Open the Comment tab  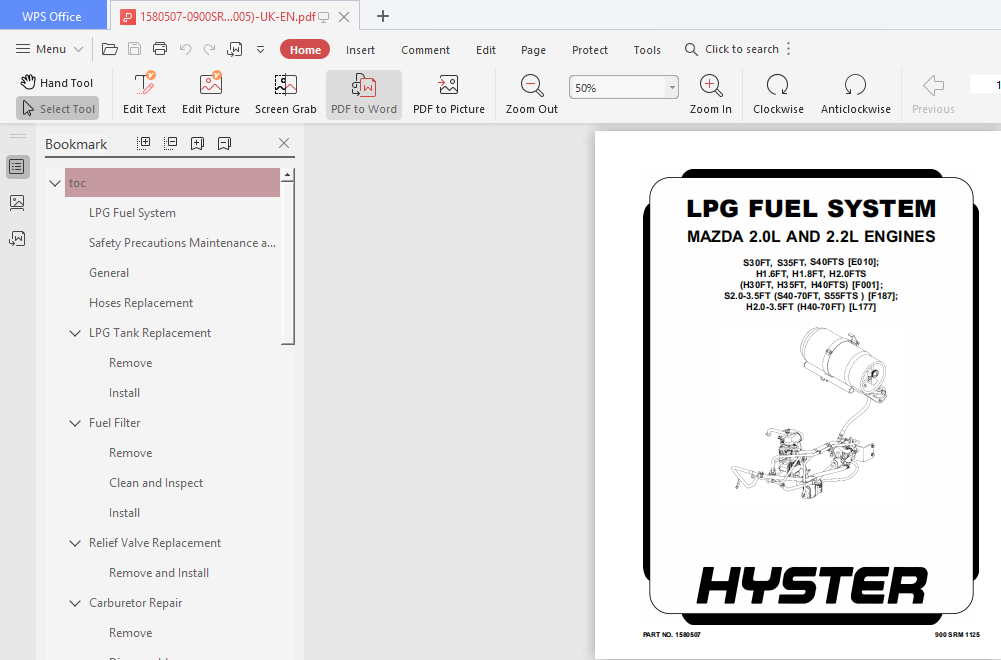coord(425,50)
